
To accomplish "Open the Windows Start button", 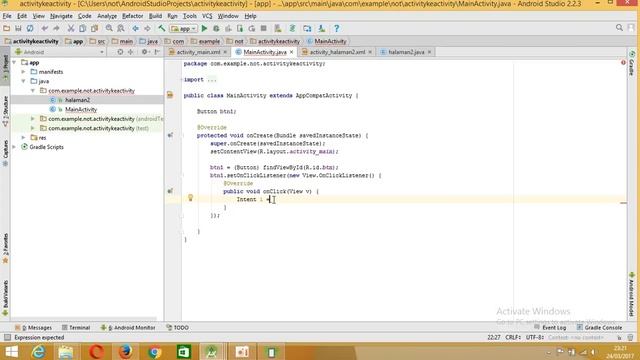I will tap(11, 352).
